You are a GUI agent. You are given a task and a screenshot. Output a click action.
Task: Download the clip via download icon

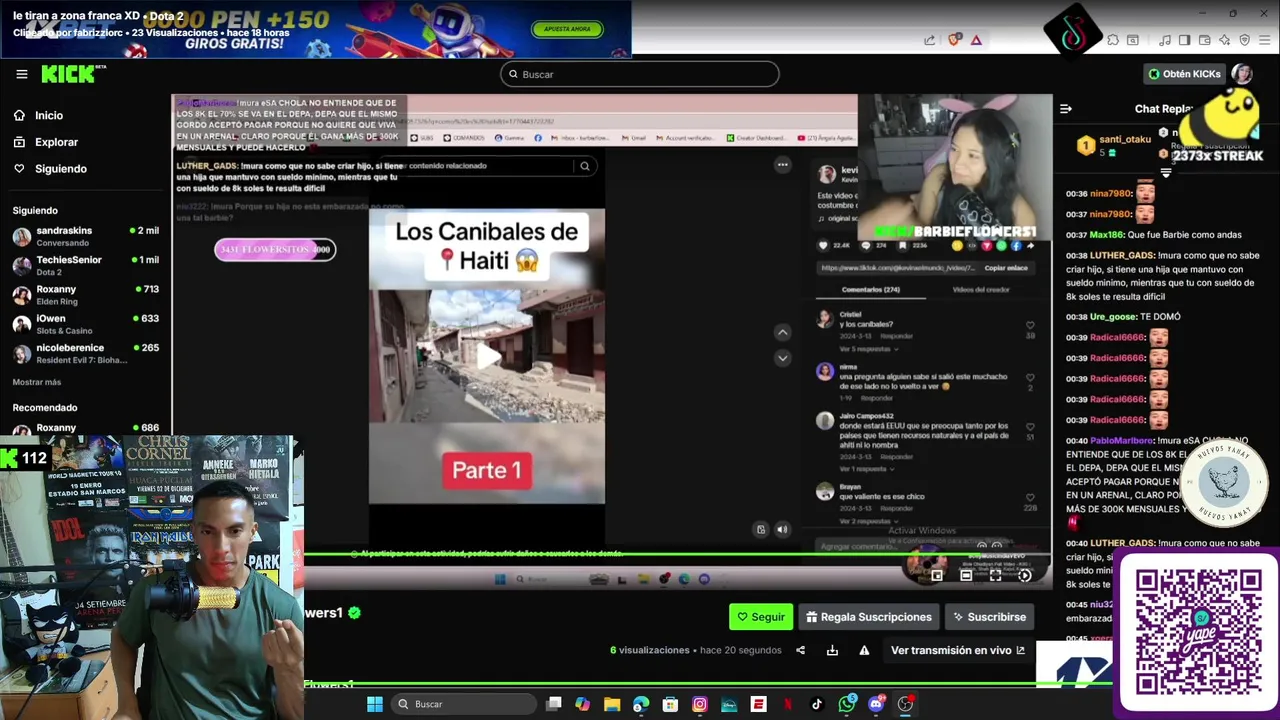click(x=832, y=650)
